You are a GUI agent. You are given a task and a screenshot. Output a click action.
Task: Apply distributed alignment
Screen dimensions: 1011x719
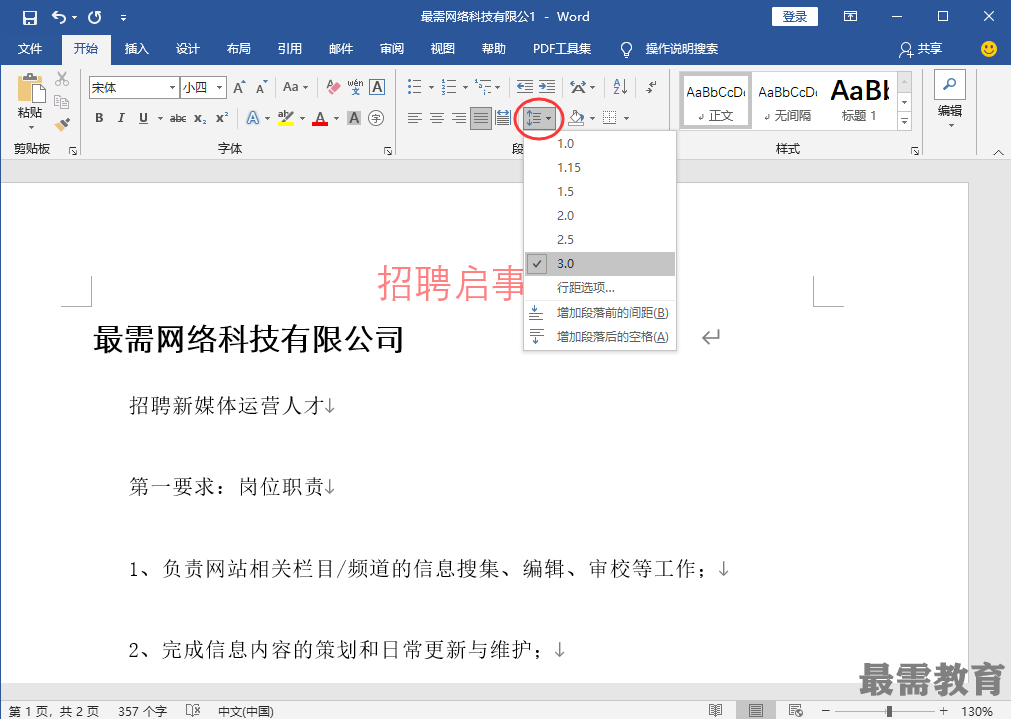503,118
